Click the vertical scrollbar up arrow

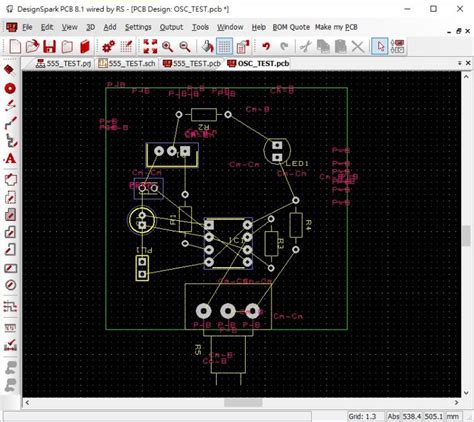click(466, 77)
